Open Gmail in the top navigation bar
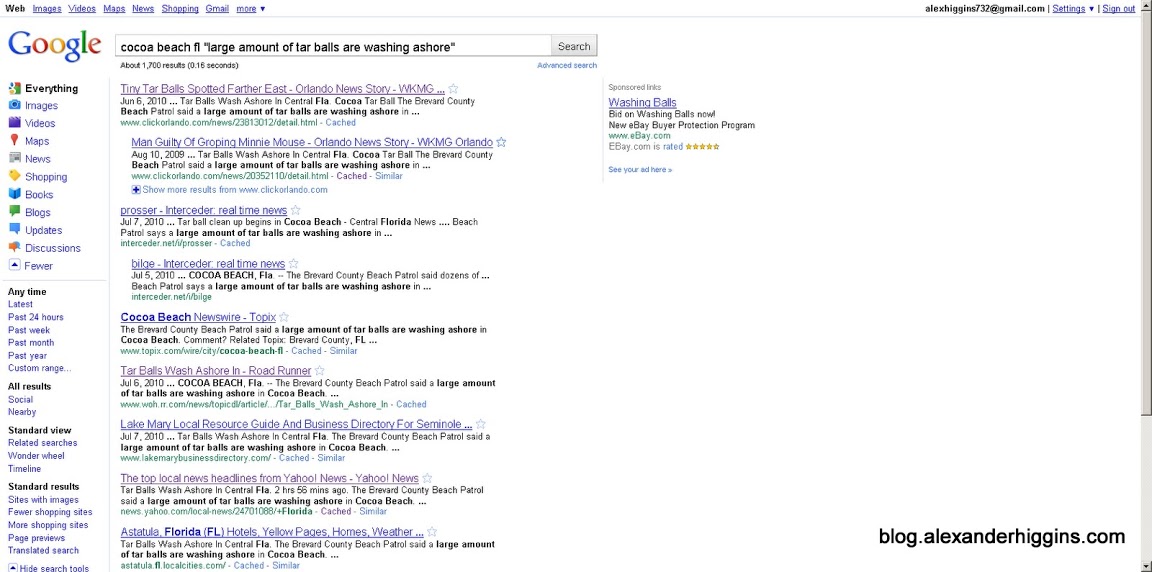Screen dimensions: 1152x572 point(217,9)
